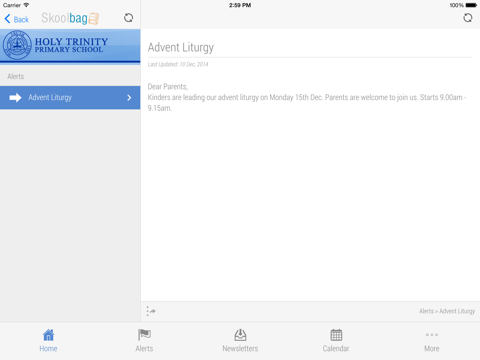Open the Newsletters tab
Screen dimensions: 480x360
click(240, 340)
